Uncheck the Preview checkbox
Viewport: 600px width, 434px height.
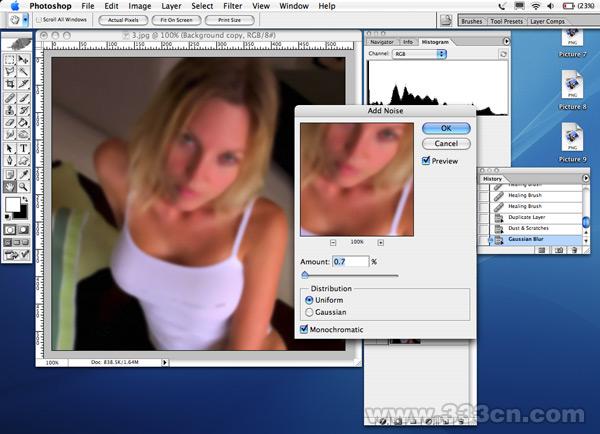[x=426, y=160]
